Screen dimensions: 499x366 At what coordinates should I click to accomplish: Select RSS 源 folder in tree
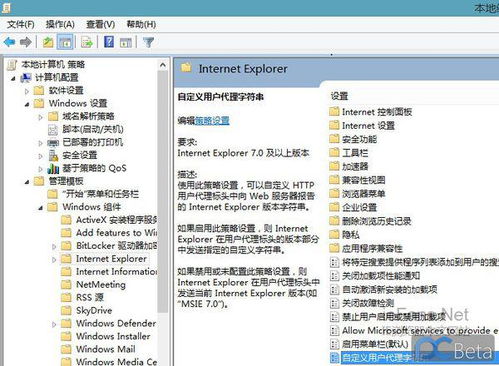[x=83, y=297]
